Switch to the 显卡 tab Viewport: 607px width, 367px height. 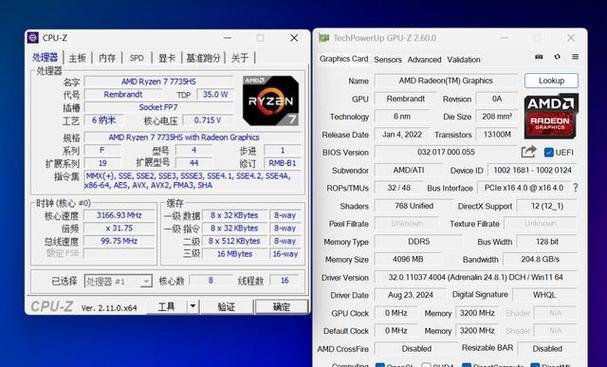tap(167, 58)
